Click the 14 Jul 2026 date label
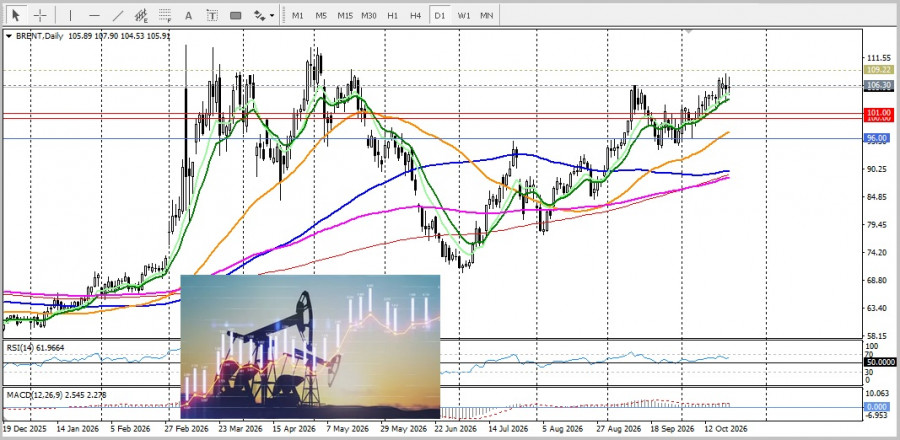Viewport: 900px width, 440px height. coord(508,429)
